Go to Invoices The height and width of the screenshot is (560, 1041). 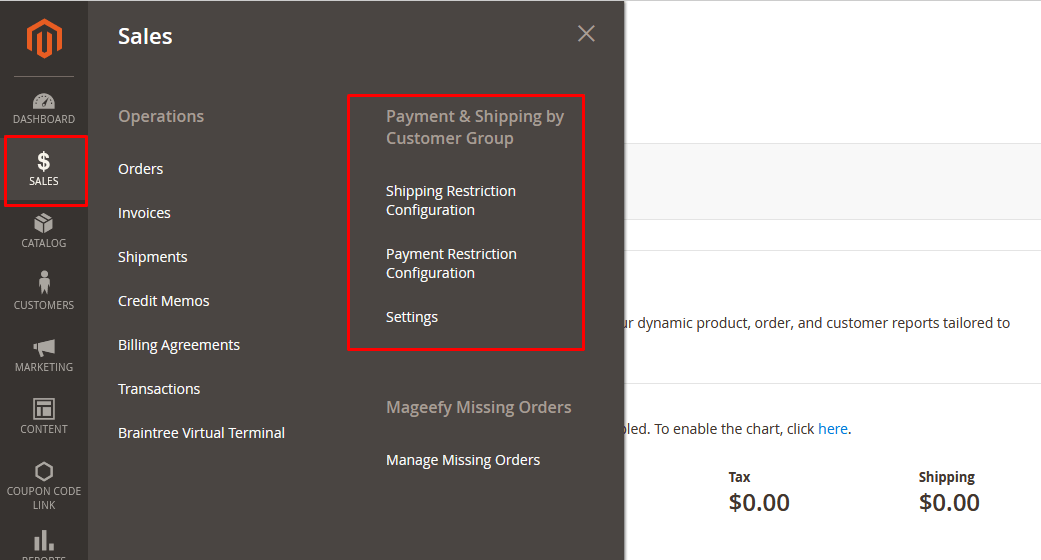coord(144,213)
